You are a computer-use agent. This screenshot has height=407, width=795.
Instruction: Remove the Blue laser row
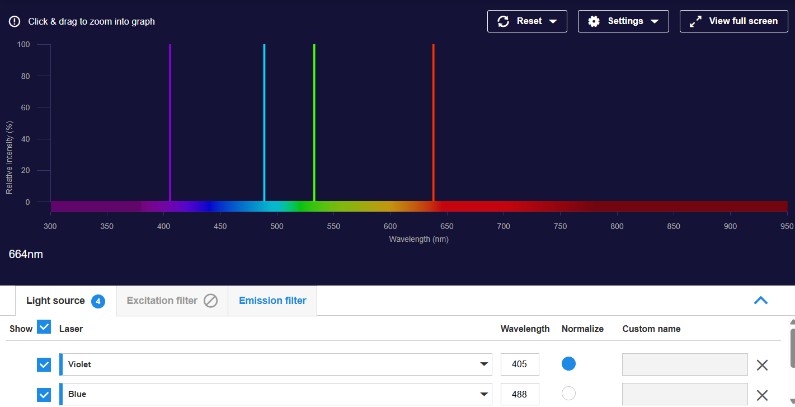[x=762, y=394]
